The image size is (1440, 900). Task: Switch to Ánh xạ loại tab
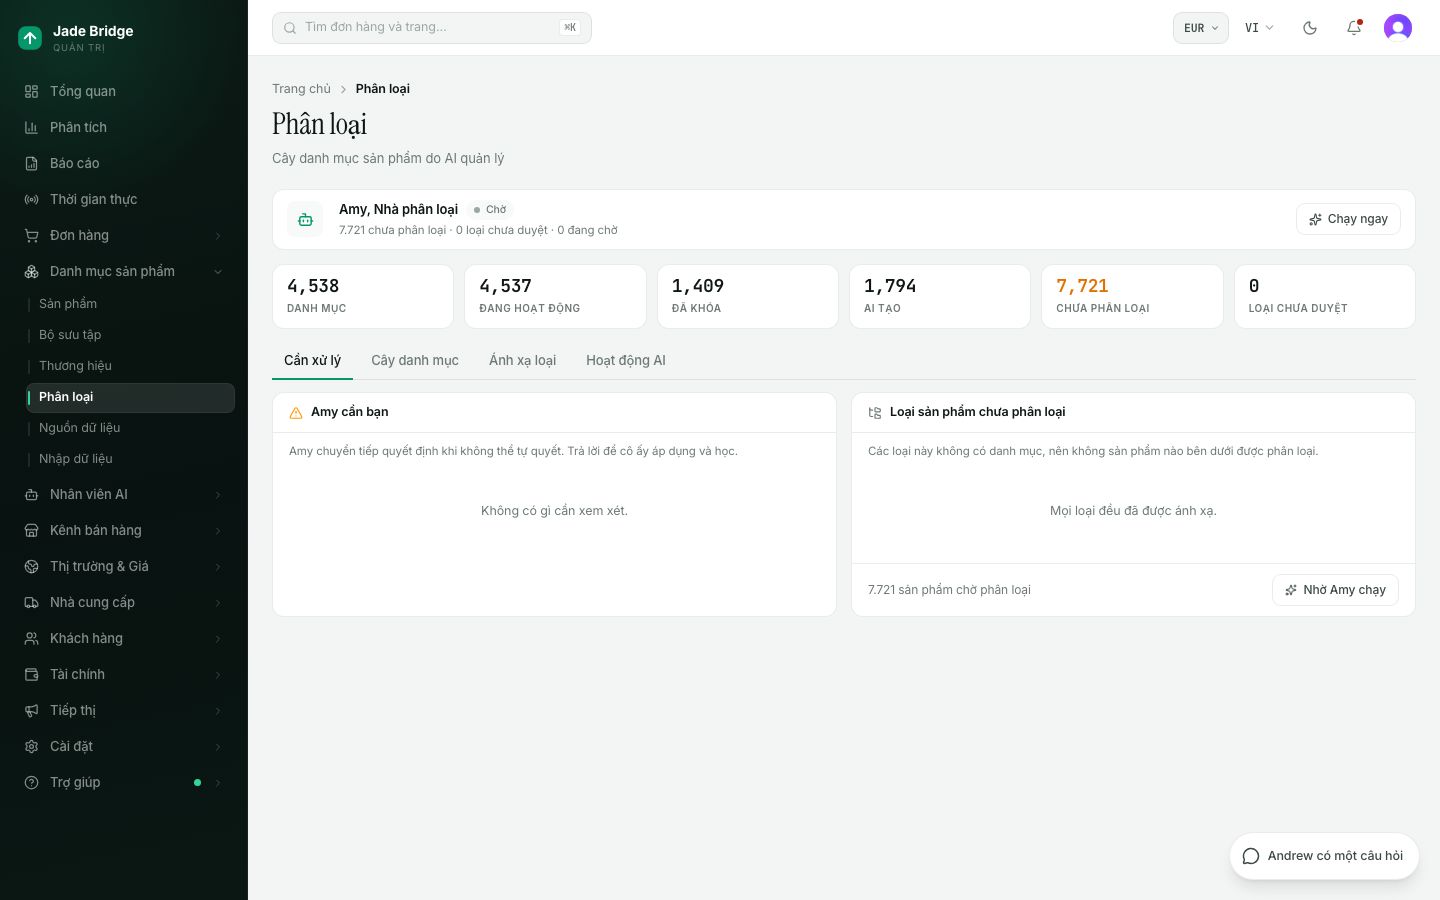tap(522, 360)
